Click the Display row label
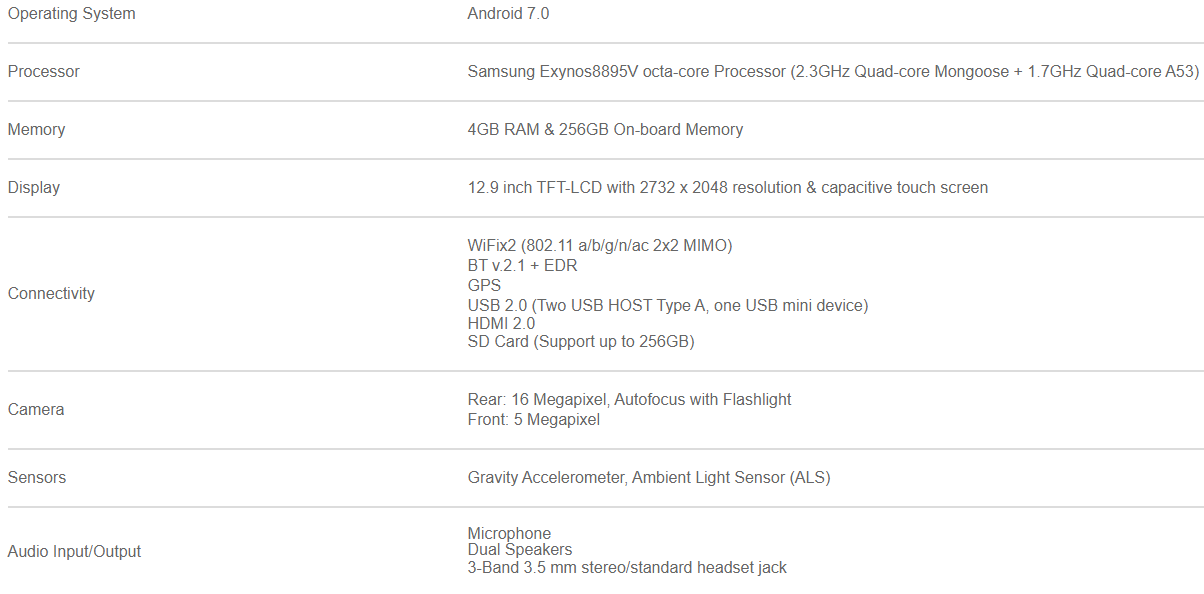Viewport: 1204px width, 594px height. [x=34, y=188]
